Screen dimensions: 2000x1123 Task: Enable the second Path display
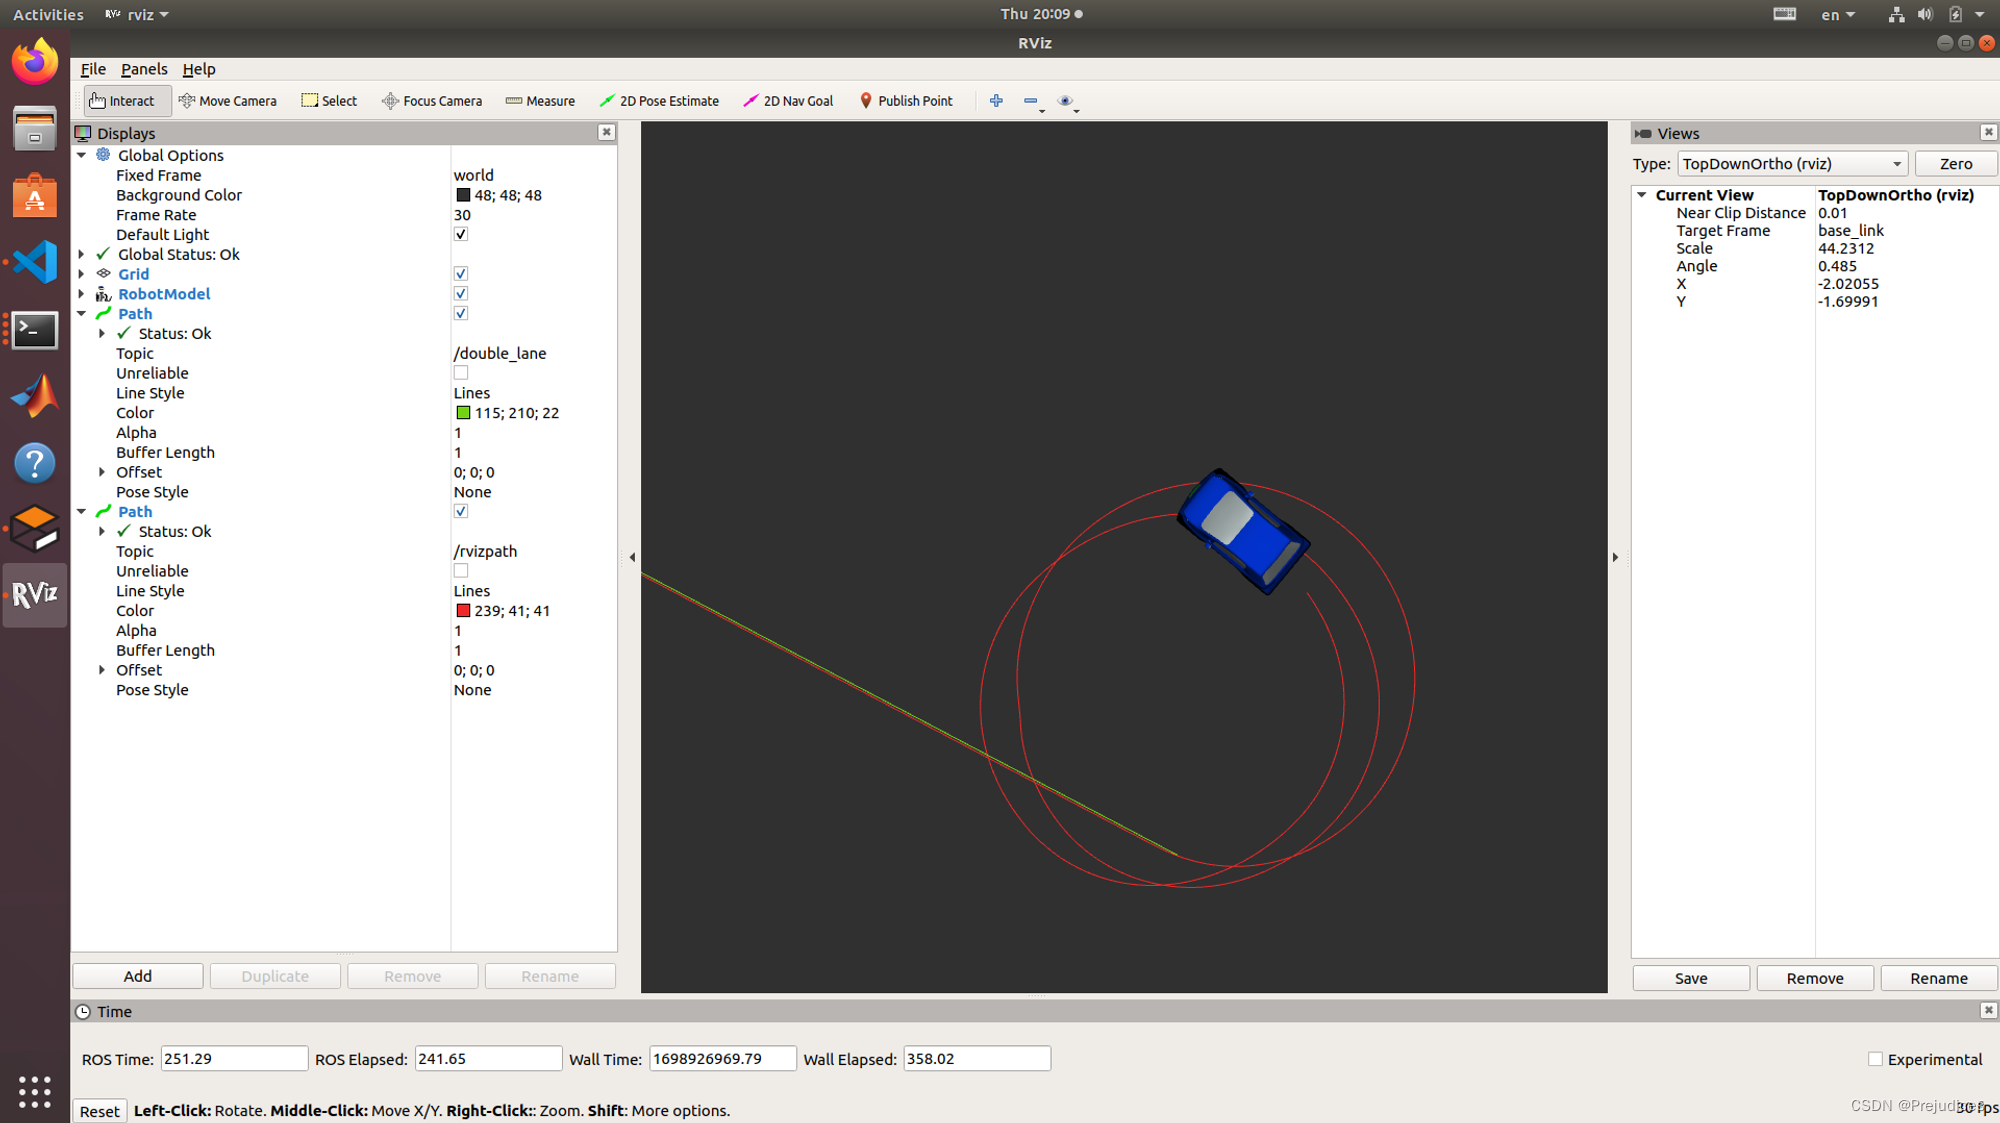[462, 511]
